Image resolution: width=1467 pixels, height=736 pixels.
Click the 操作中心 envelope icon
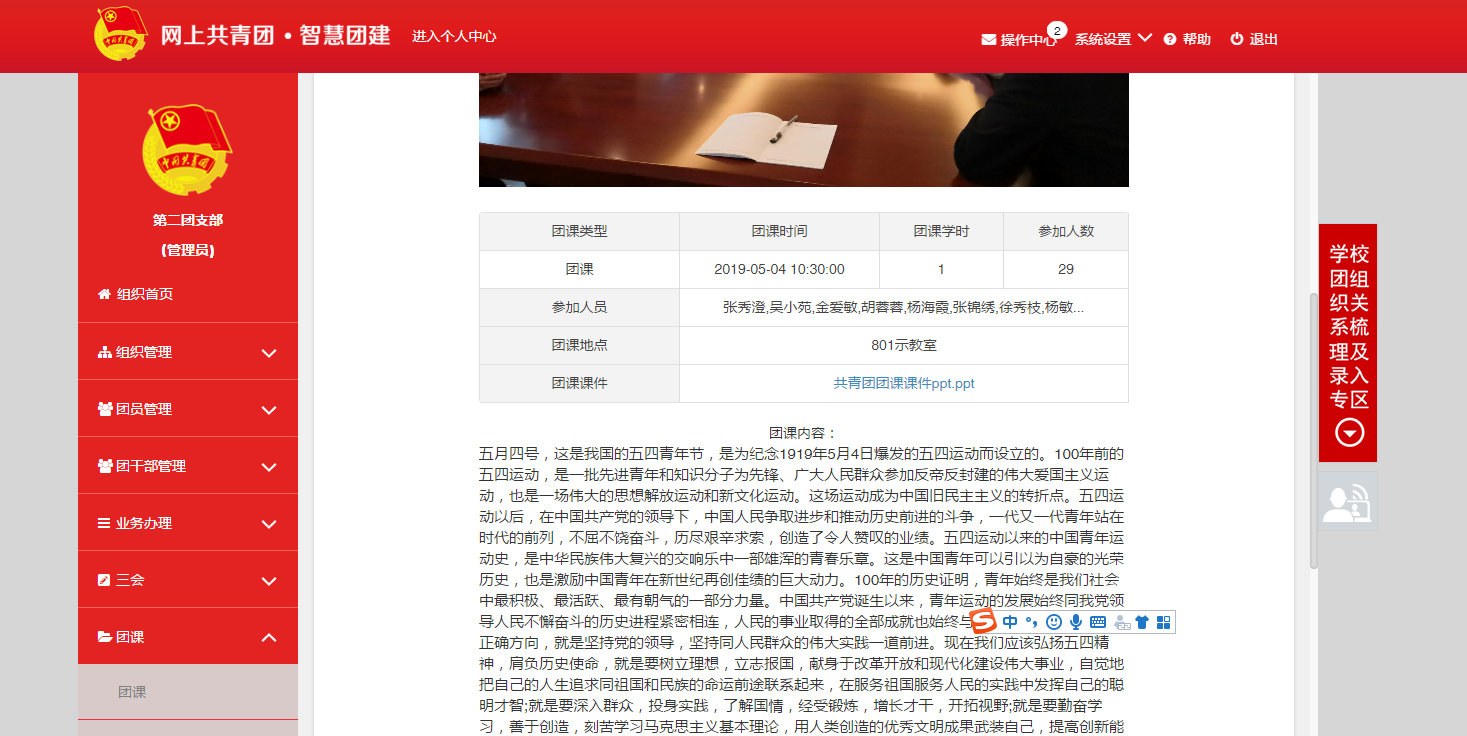pyautogui.click(x=988, y=40)
